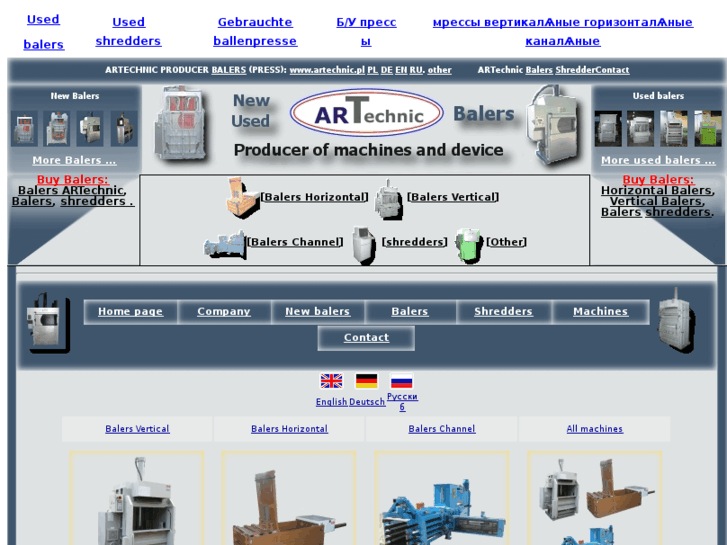Image resolution: width=727 pixels, height=545 pixels.
Task: Click first Used balers thumbnail
Action: coord(608,128)
